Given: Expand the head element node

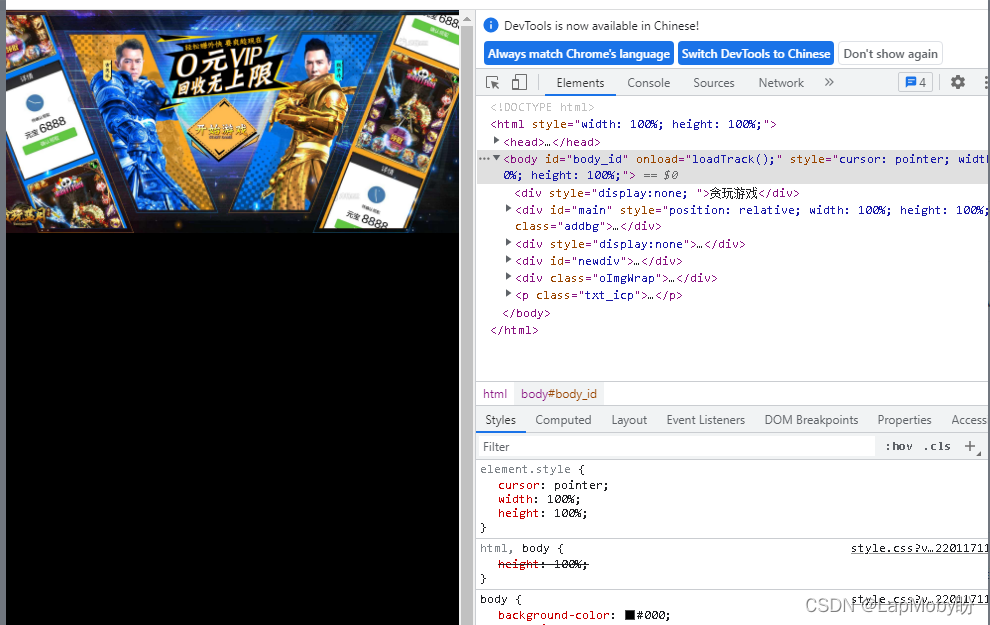Looking at the screenshot, I should coord(496,141).
